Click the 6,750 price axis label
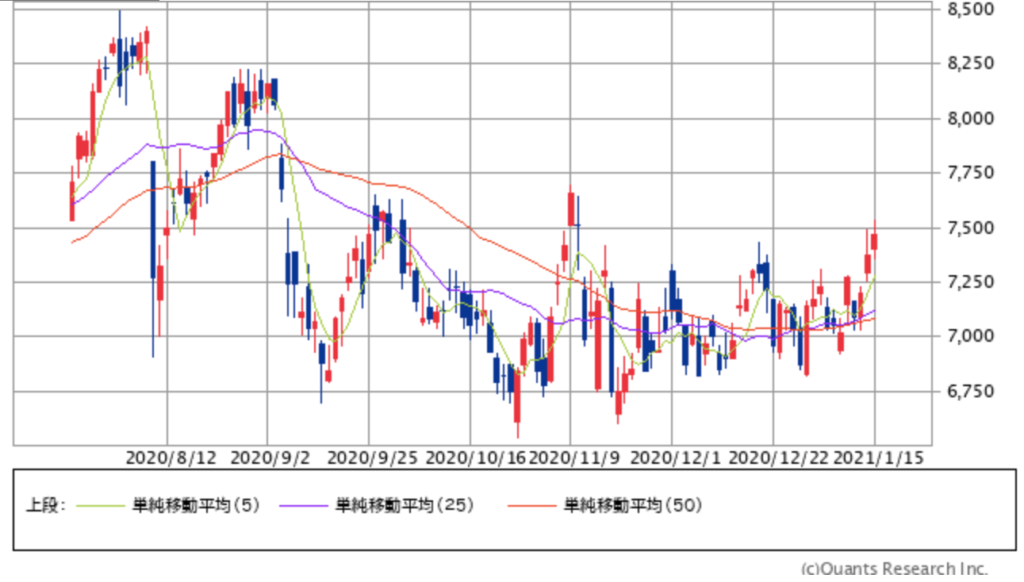This screenshot has height=582, width=1024. (970, 391)
